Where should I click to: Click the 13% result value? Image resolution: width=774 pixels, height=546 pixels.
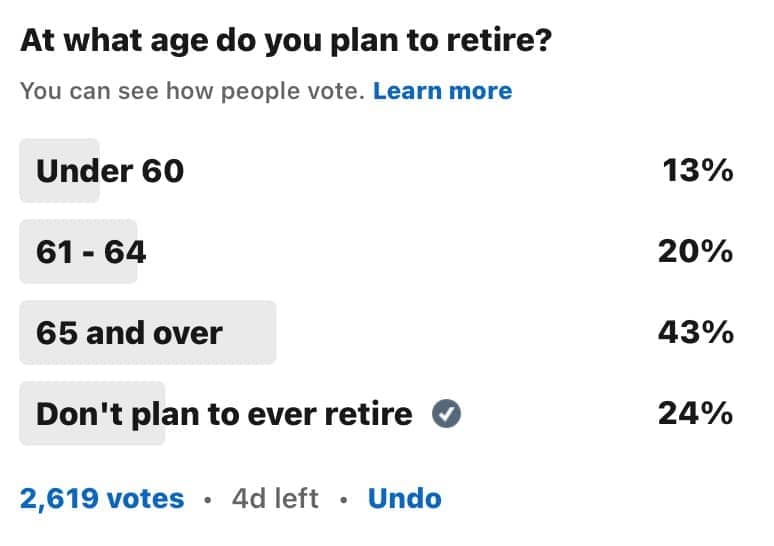tap(698, 170)
